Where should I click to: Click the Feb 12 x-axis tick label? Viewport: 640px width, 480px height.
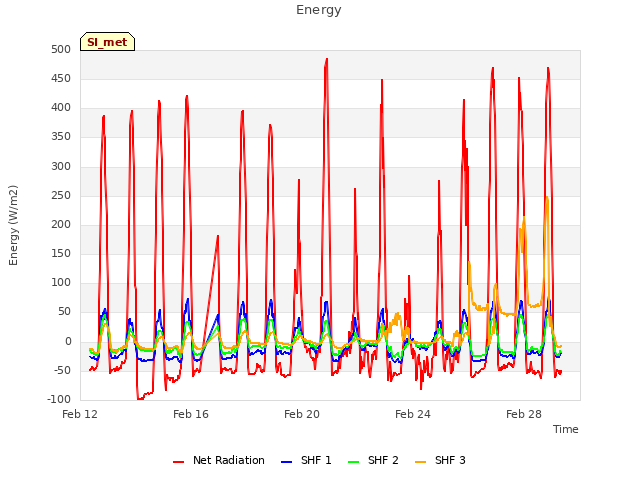click(x=80, y=414)
